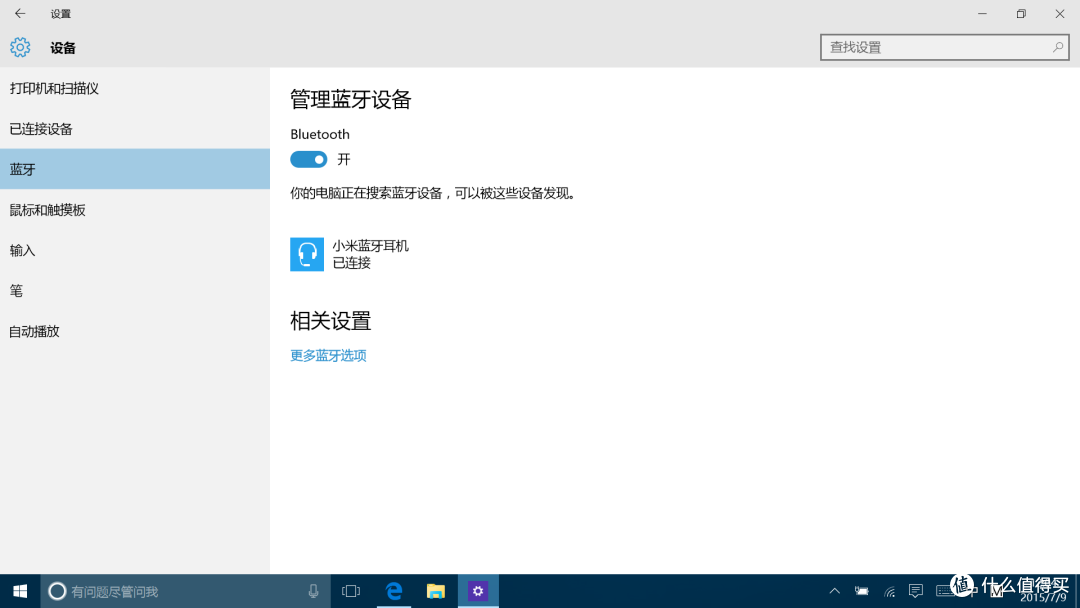Minimize the Settings window
1080x608 pixels.
coord(982,13)
